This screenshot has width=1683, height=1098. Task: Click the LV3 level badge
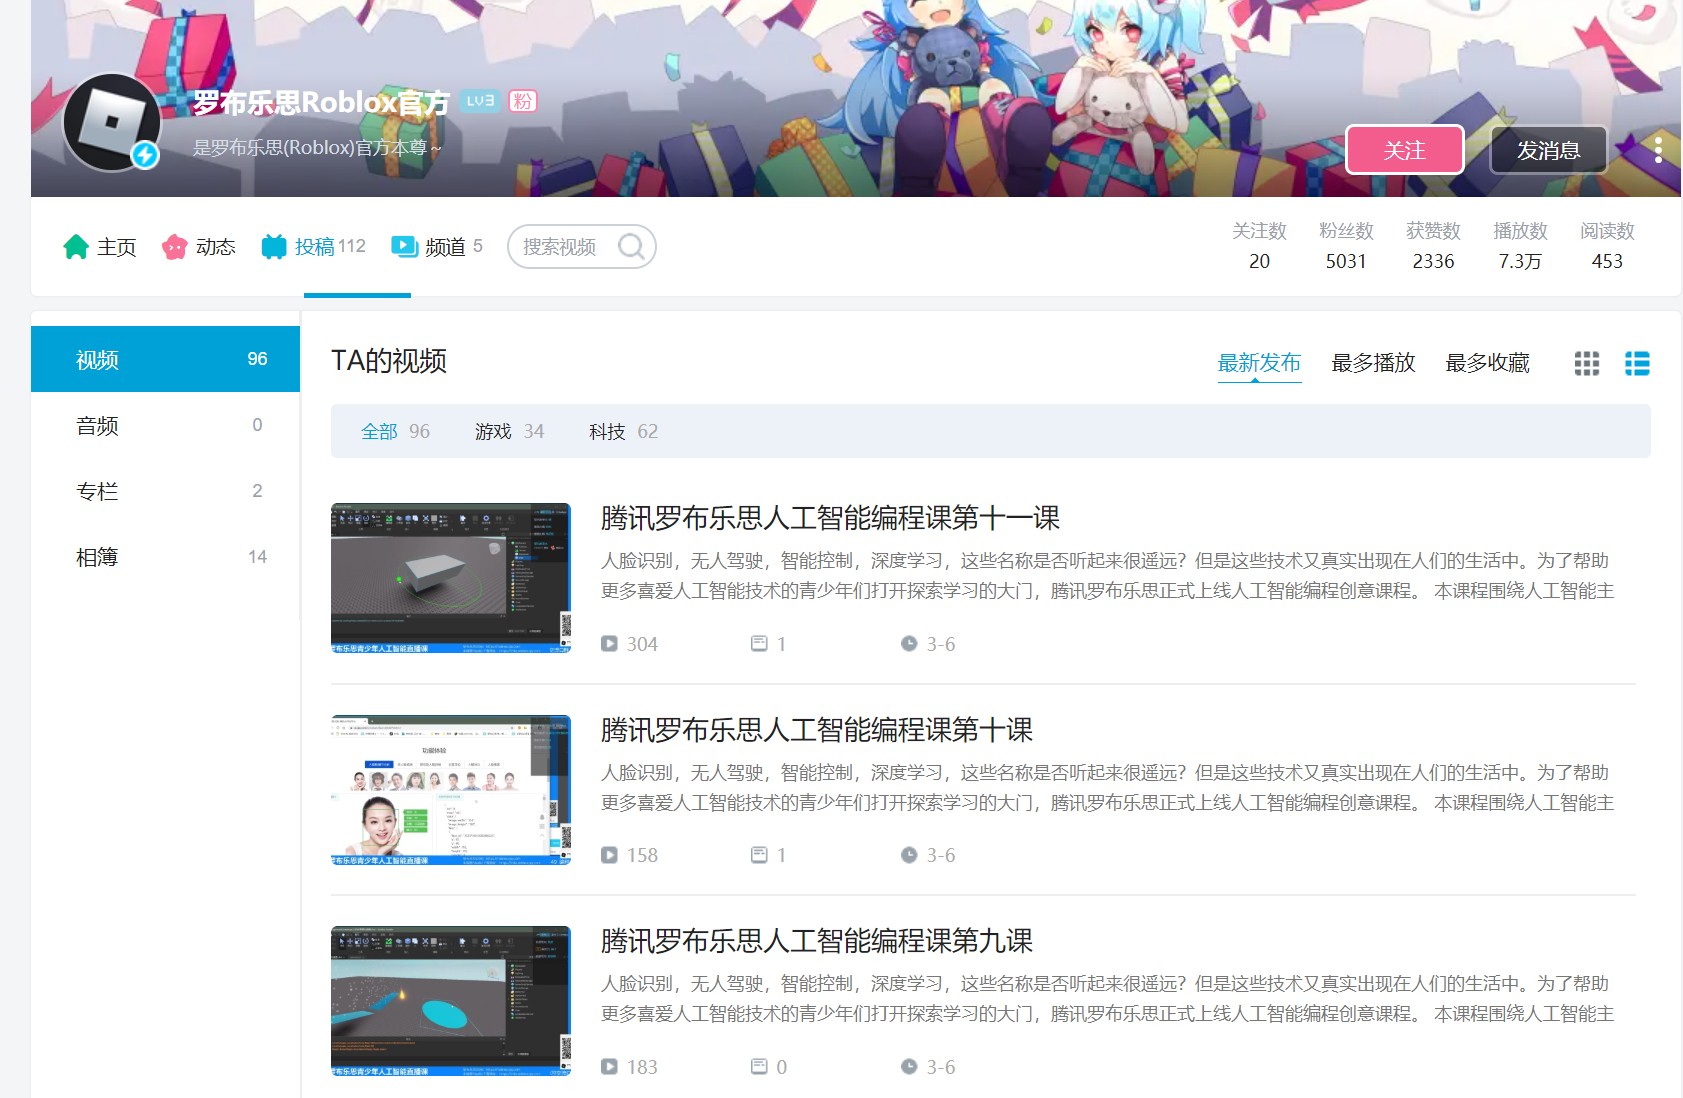481,101
